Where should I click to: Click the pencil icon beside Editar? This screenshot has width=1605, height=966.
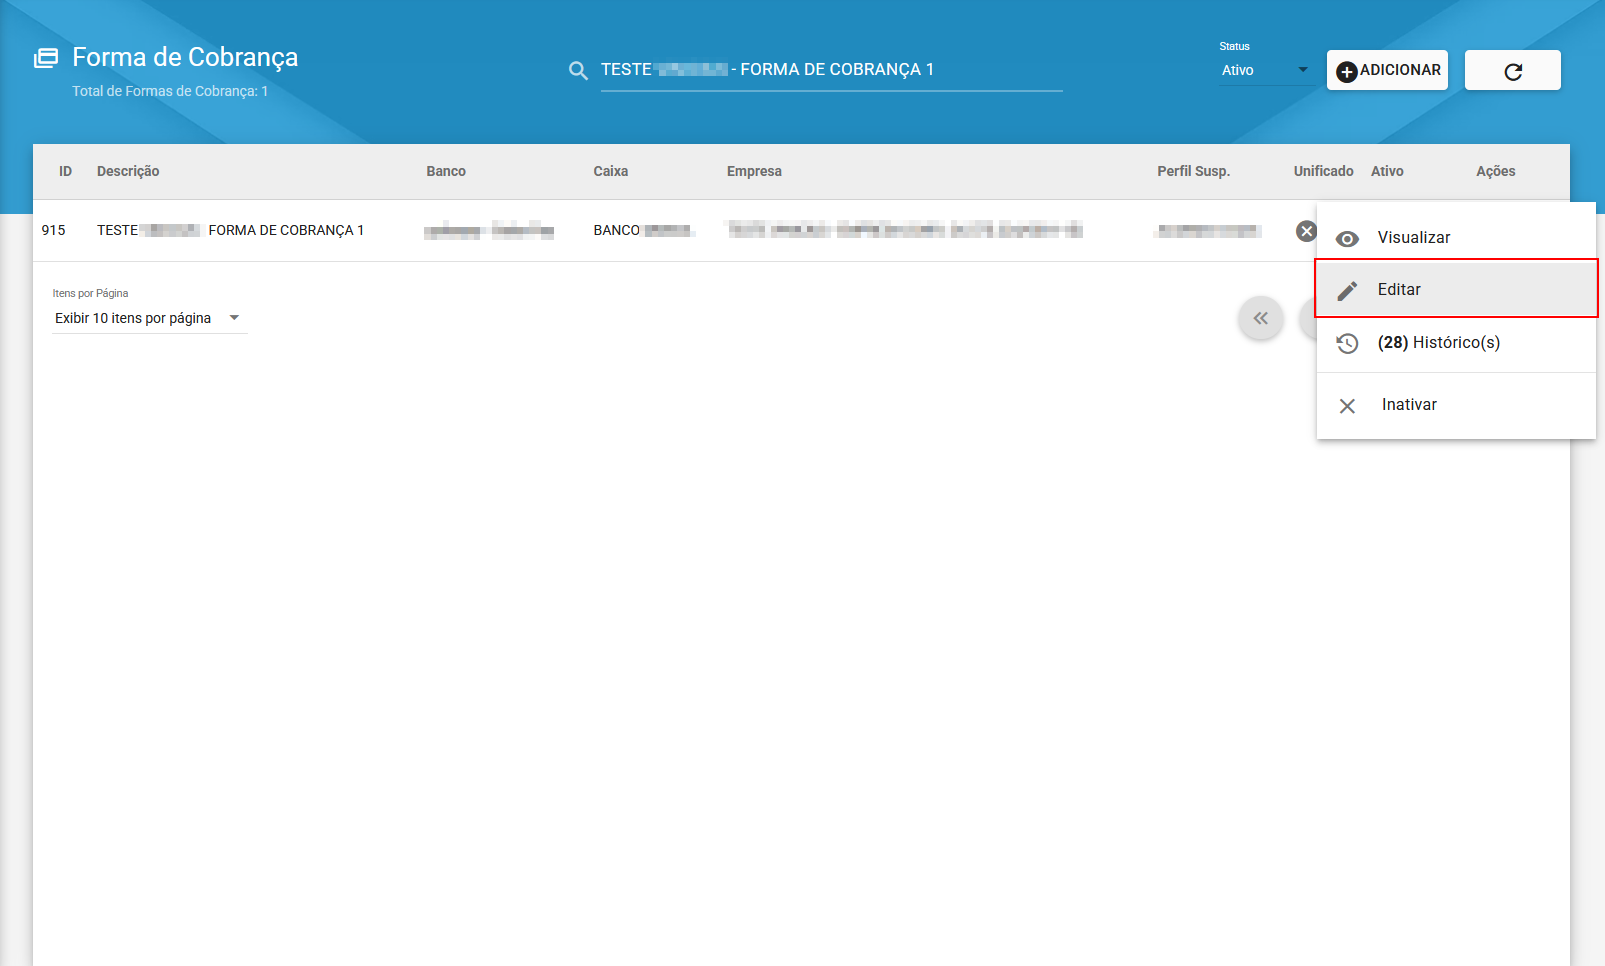[1347, 291]
